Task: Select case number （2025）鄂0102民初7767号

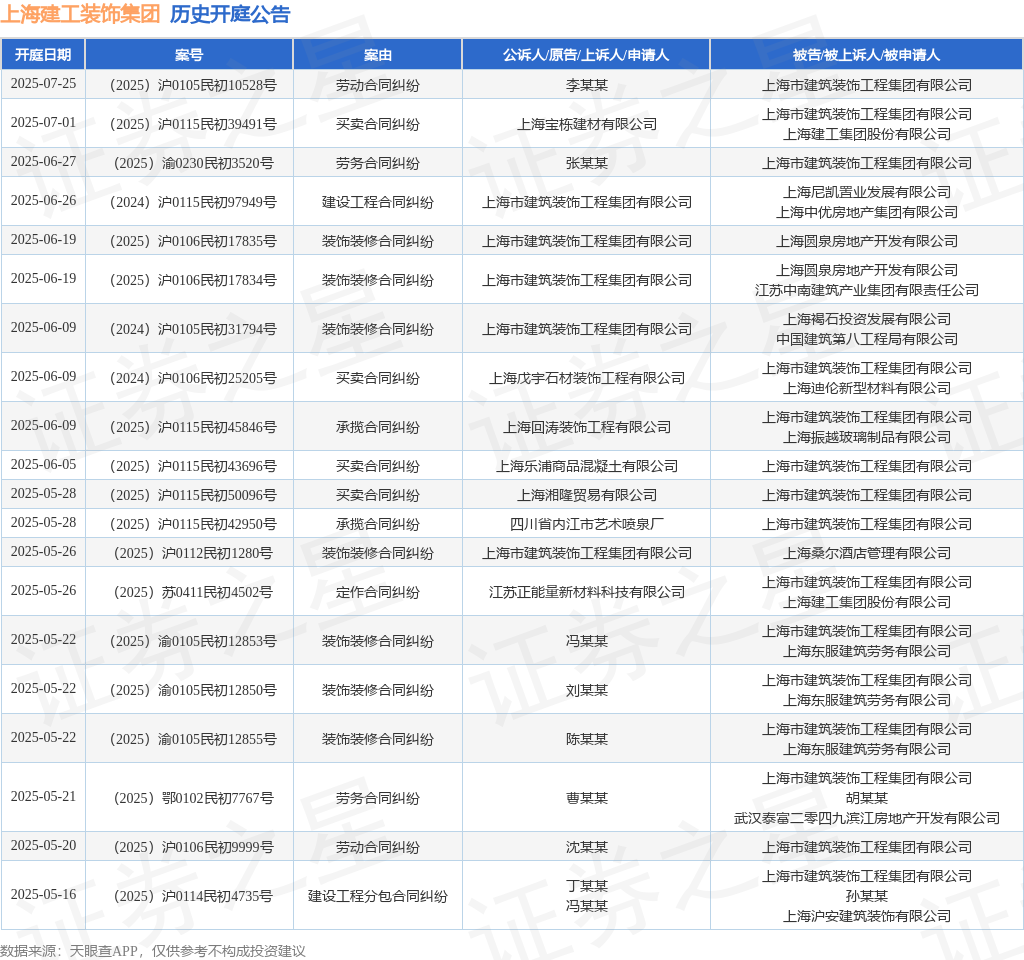Action: pyautogui.click(x=193, y=798)
